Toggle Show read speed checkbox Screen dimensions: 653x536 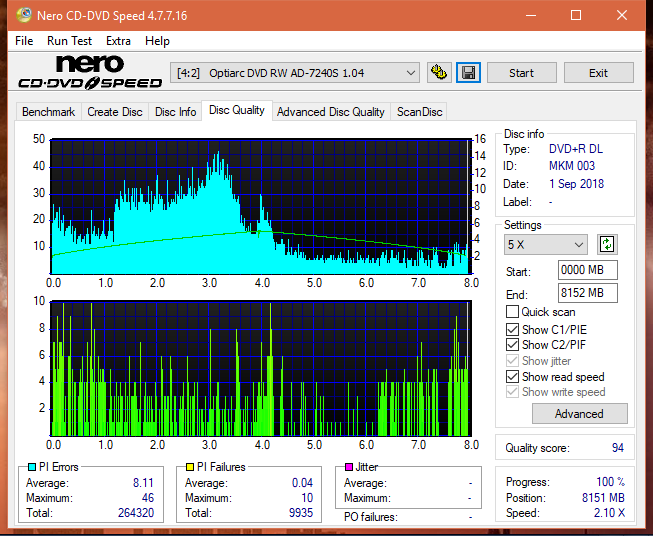(512, 376)
